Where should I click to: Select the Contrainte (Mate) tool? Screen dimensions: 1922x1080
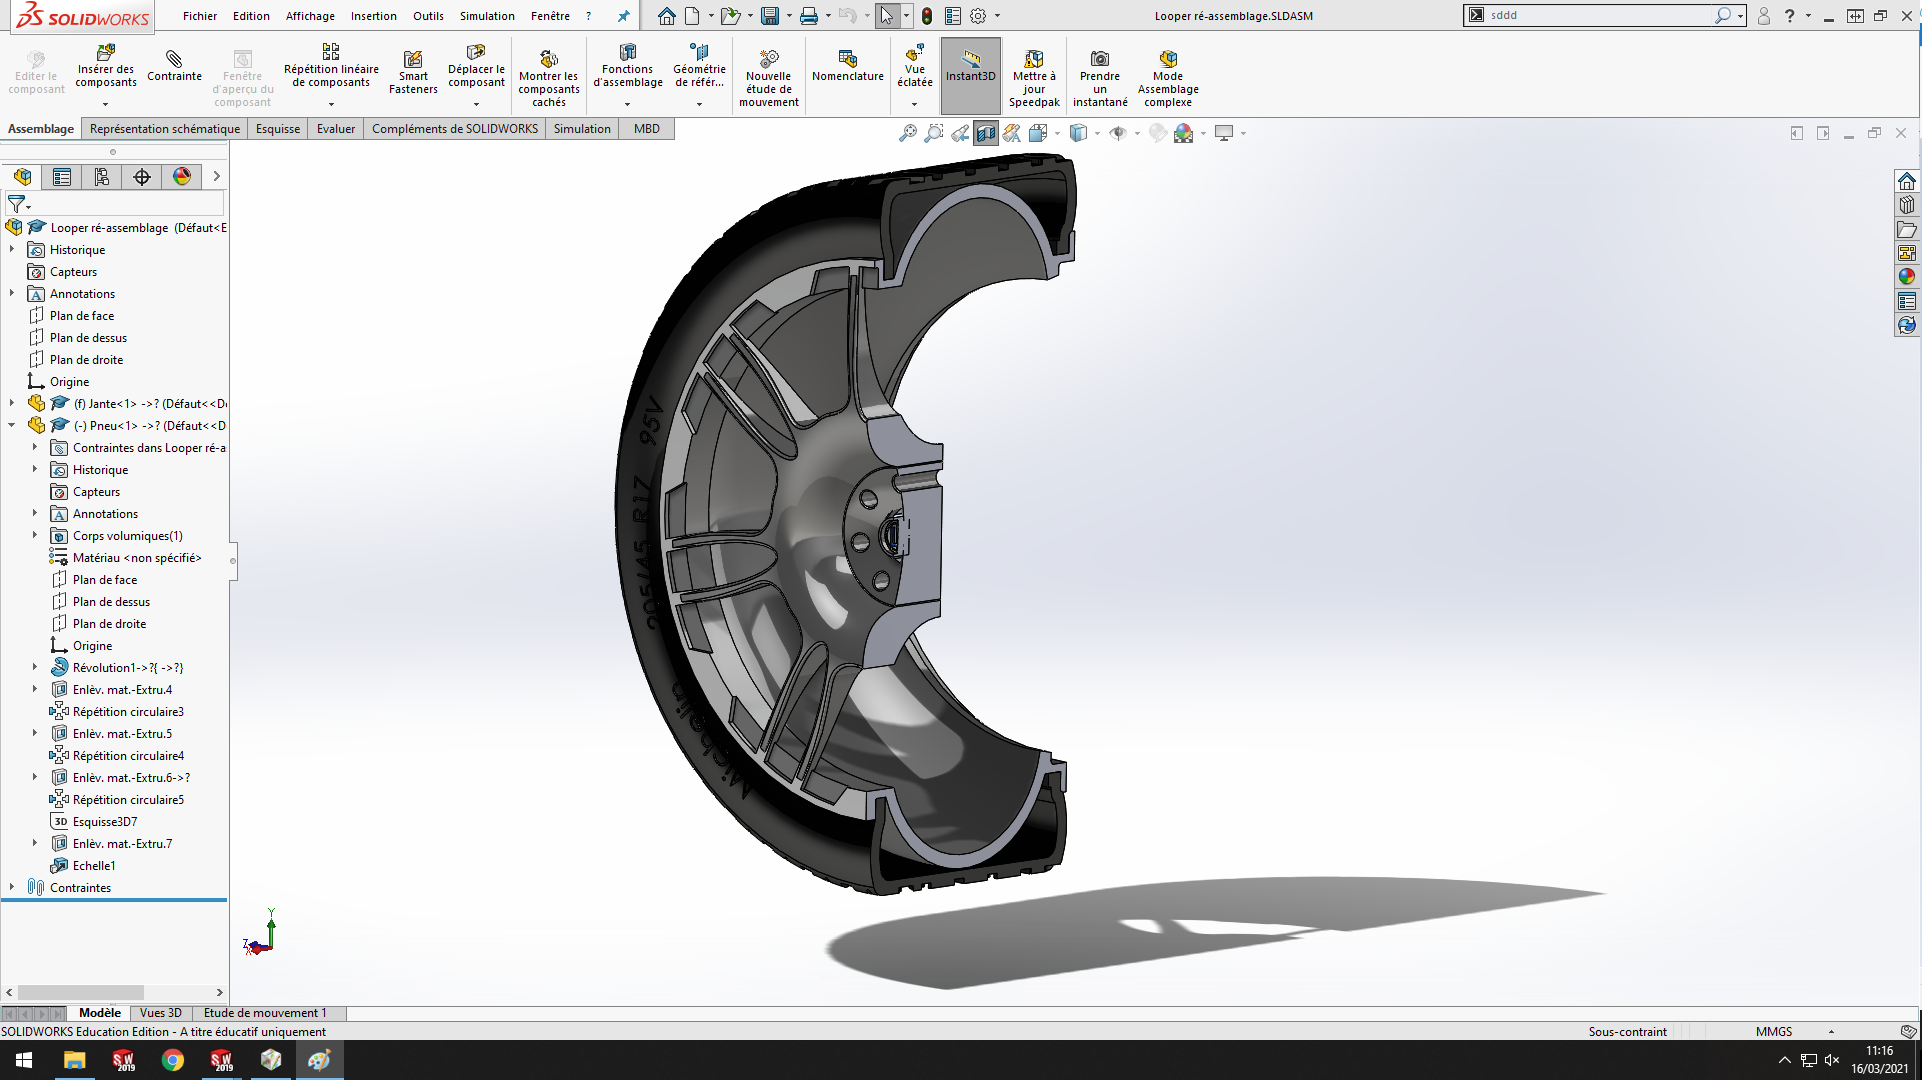[x=174, y=70]
